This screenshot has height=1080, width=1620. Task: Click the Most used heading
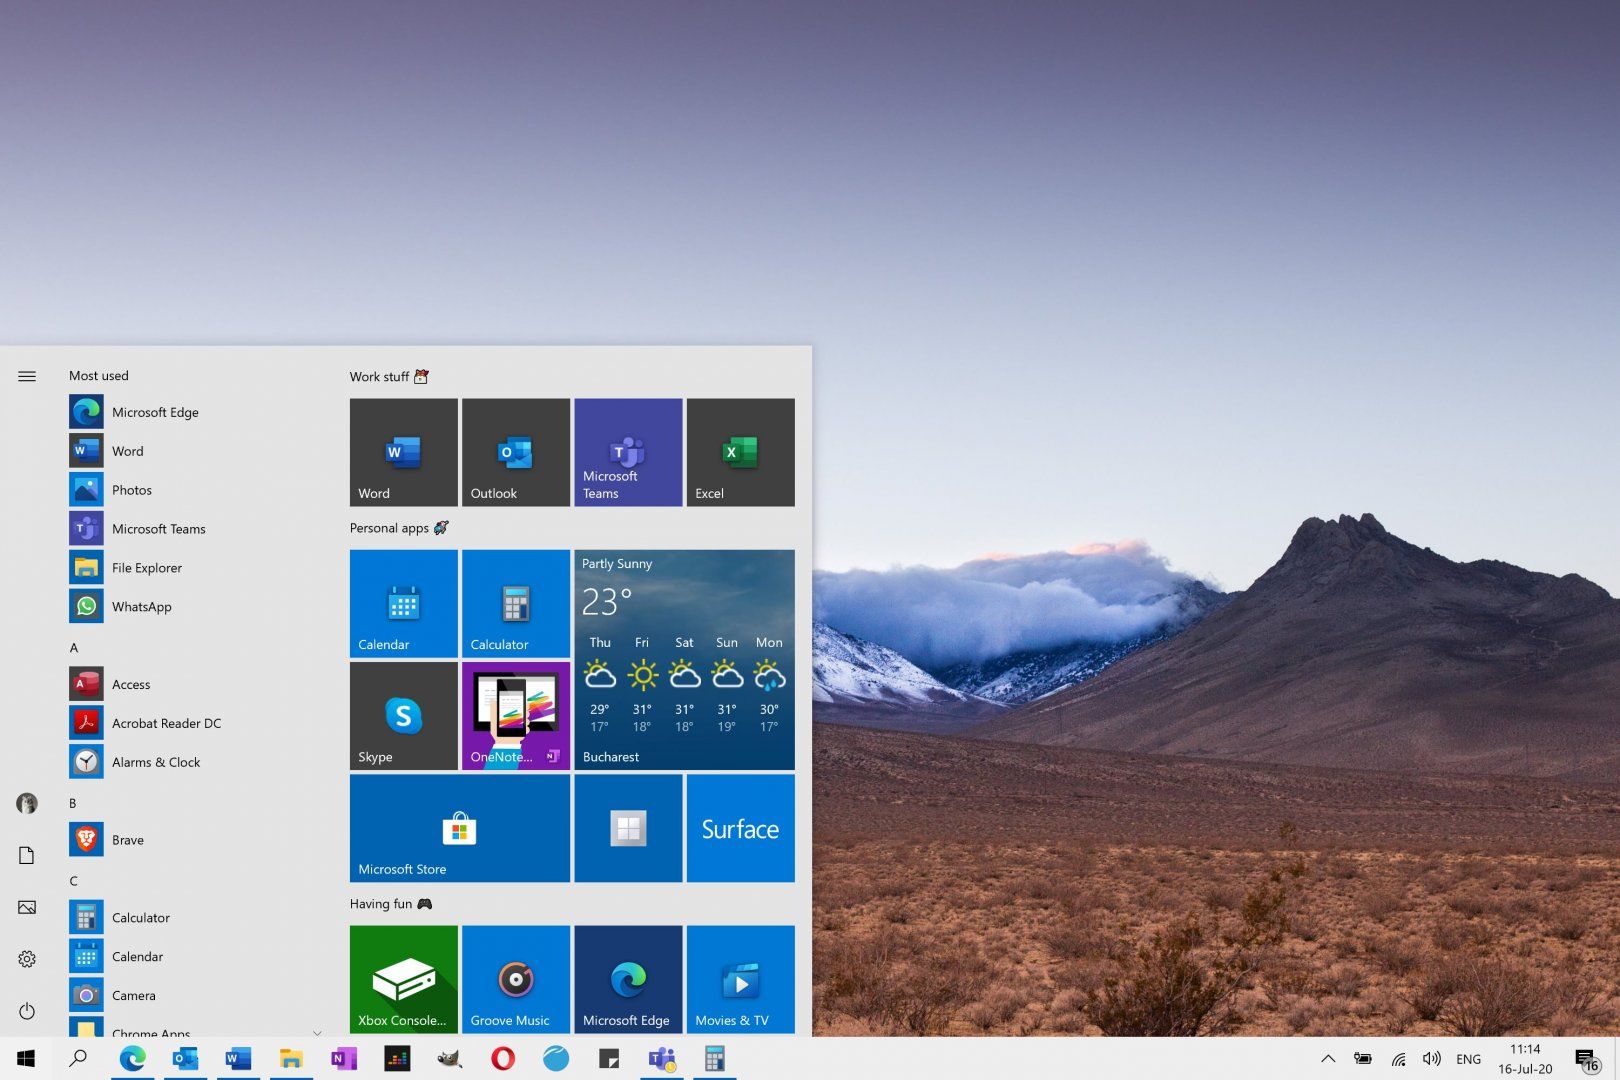(99, 376)
